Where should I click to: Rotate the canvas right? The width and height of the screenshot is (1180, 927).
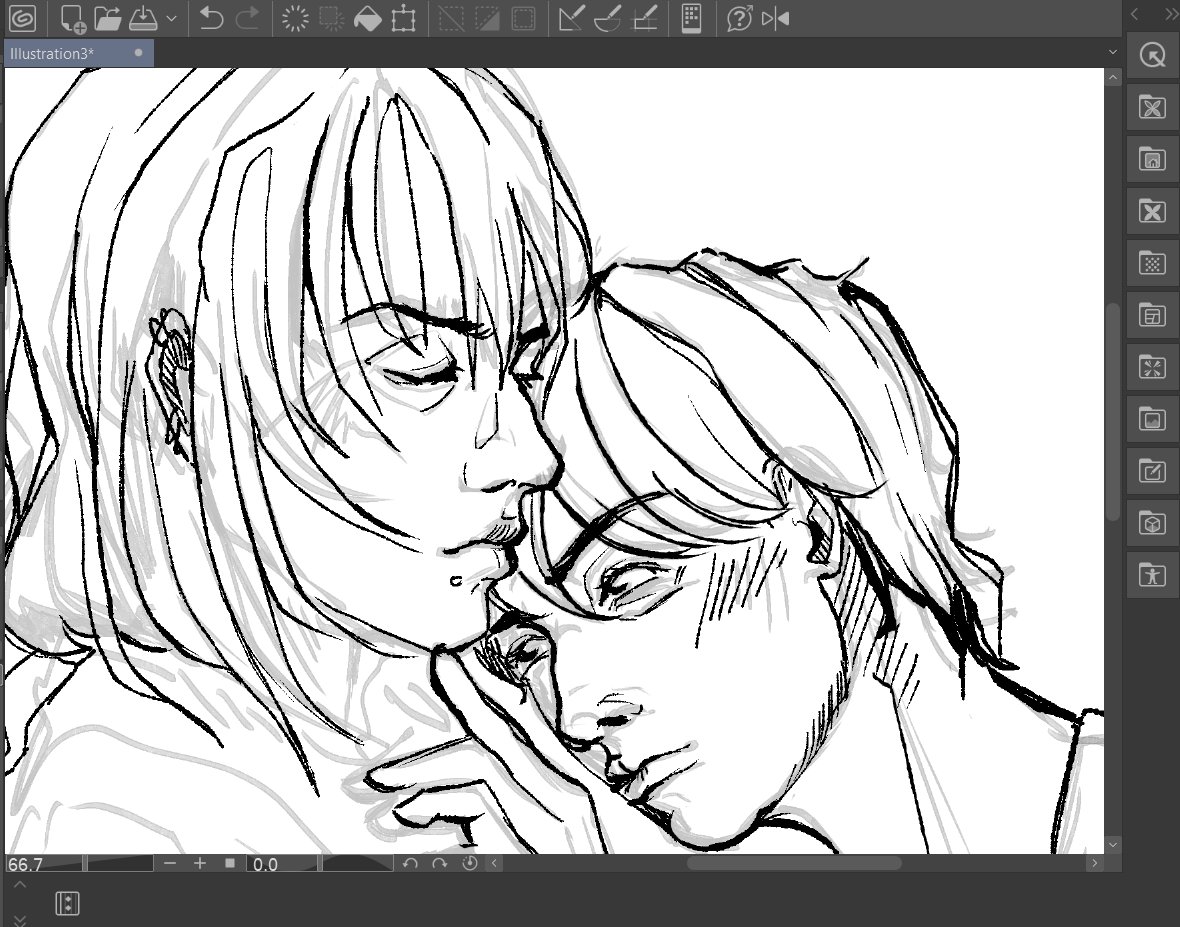(x=439, y=863)
